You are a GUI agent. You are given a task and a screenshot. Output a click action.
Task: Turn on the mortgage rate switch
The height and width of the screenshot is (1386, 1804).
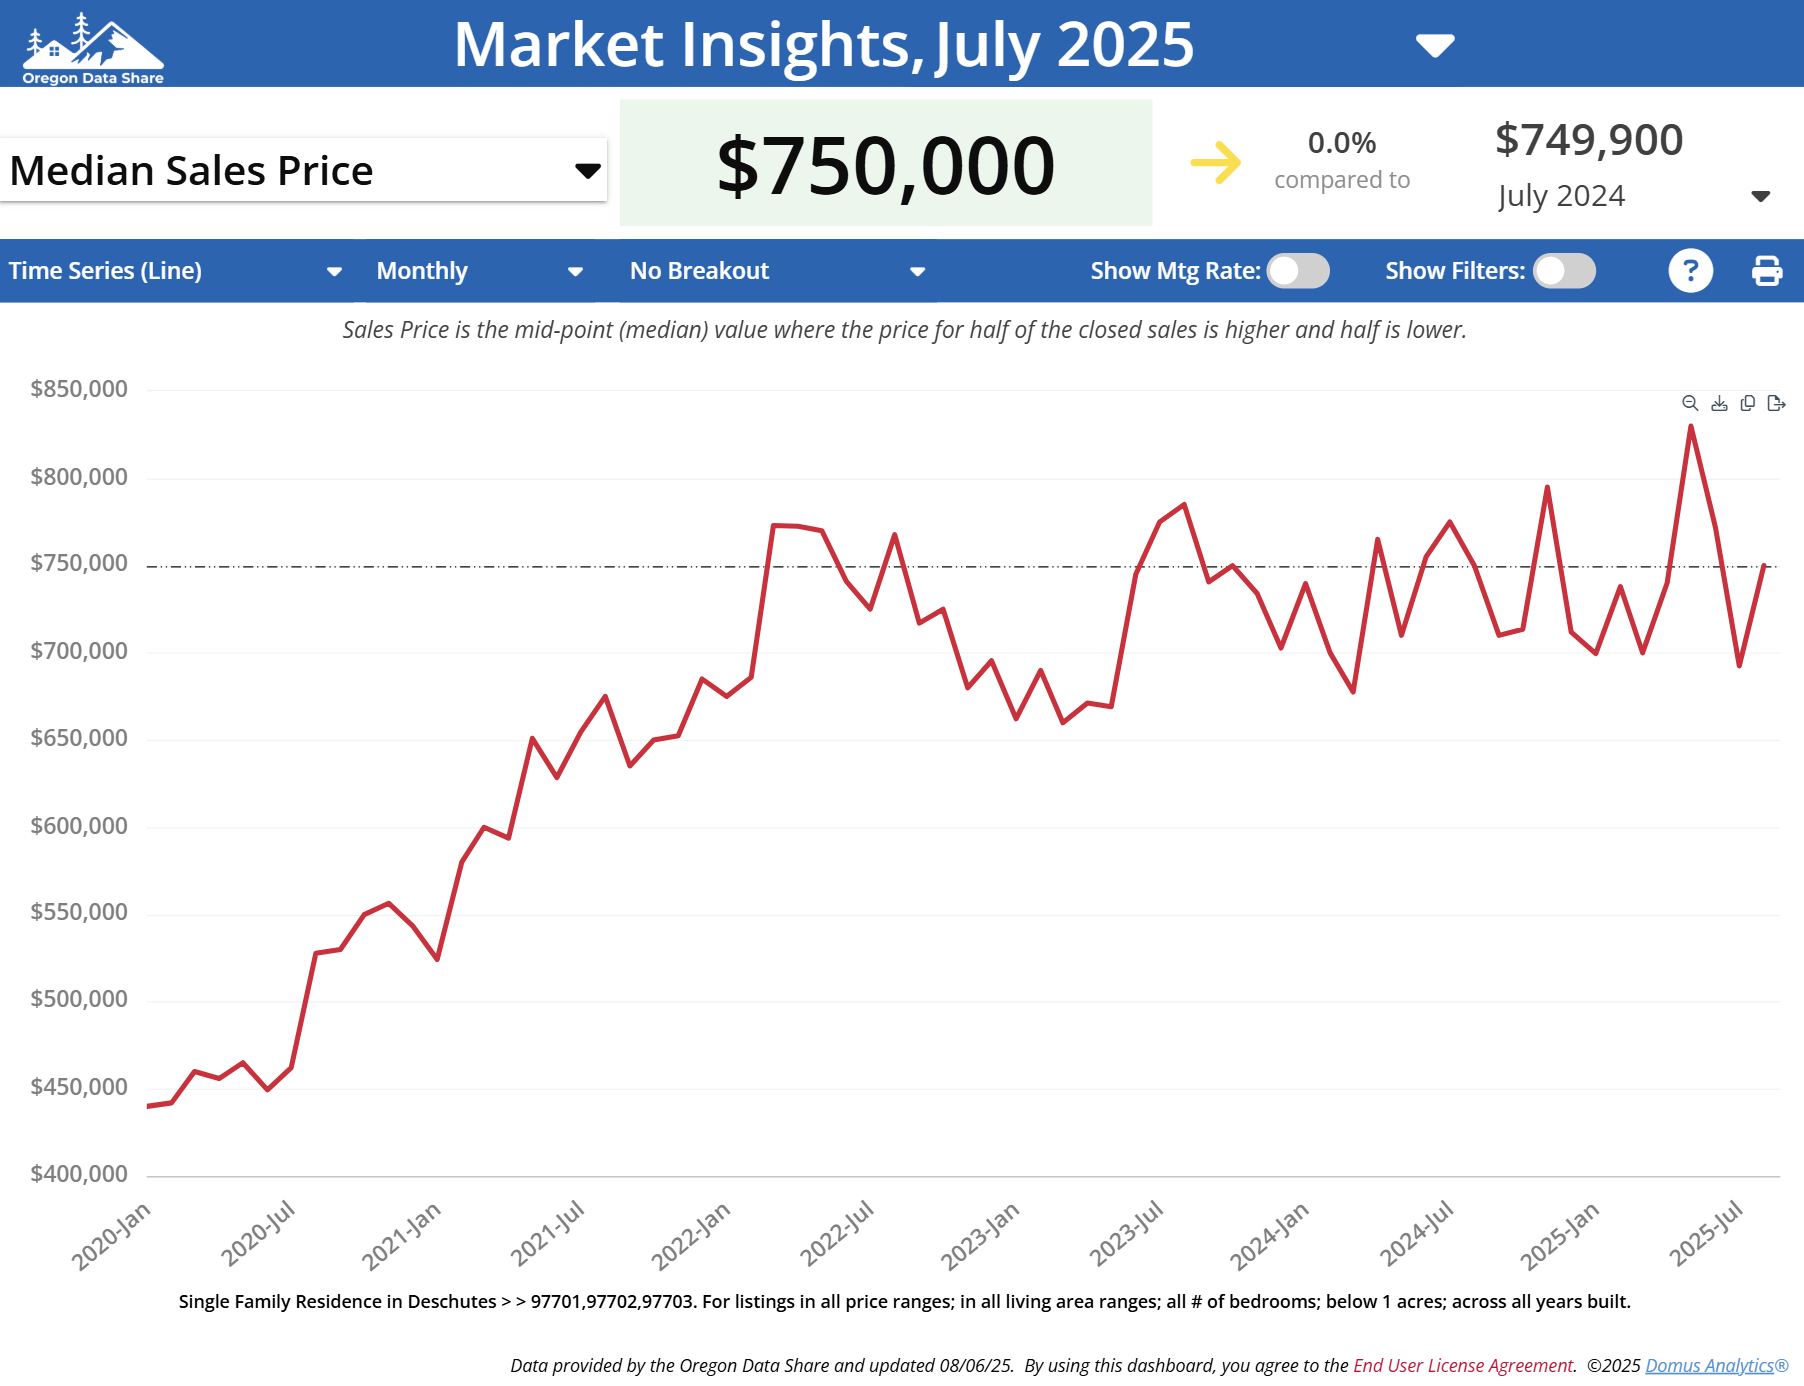pyautogui.click(x=1296, y=271)
